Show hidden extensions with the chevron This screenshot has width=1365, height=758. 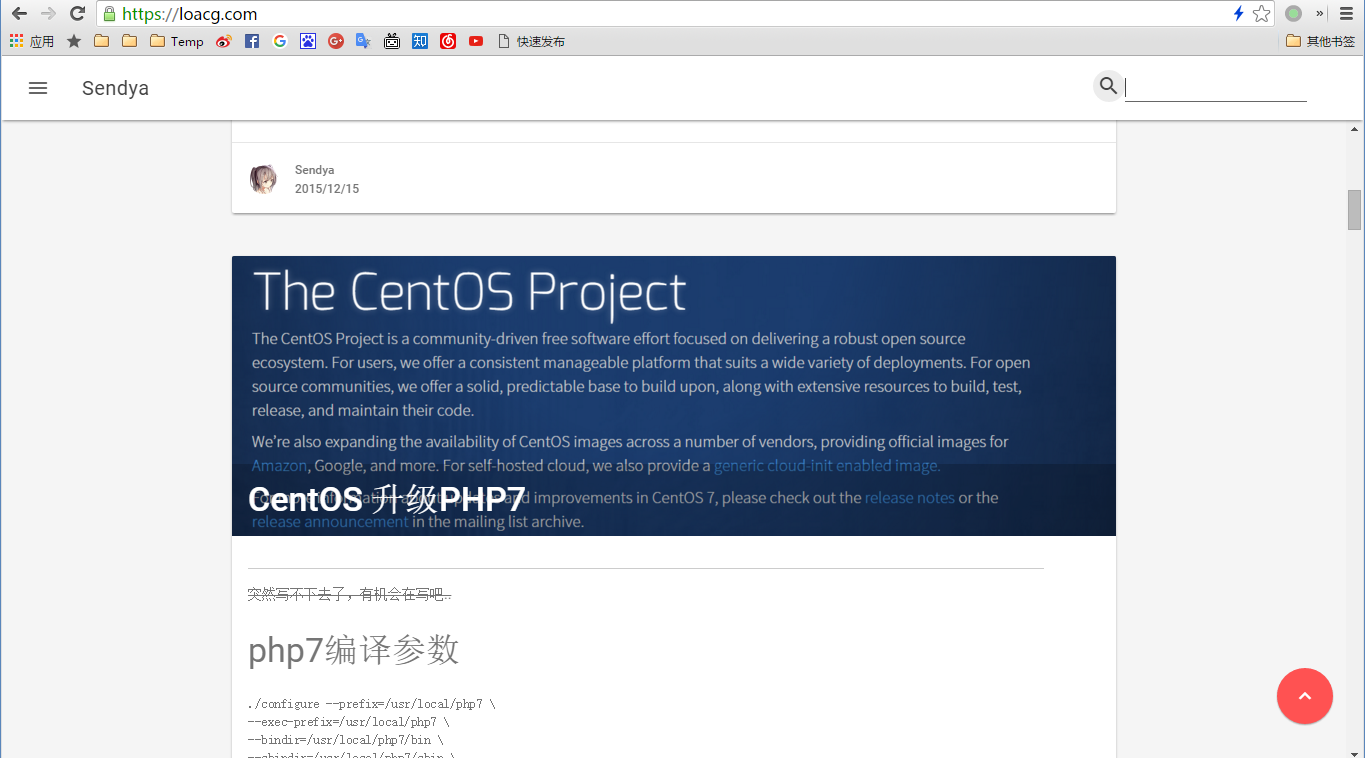coord(1320,14)
